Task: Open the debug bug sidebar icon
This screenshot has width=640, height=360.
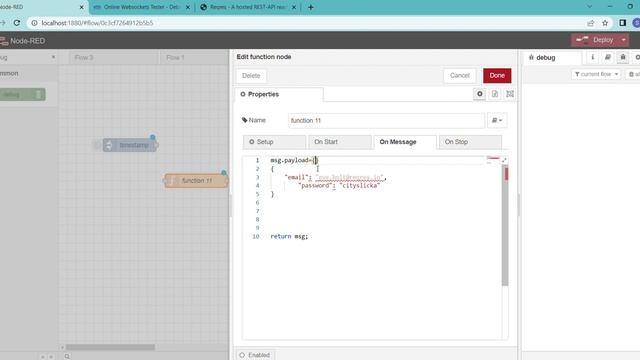Action: 622,58
